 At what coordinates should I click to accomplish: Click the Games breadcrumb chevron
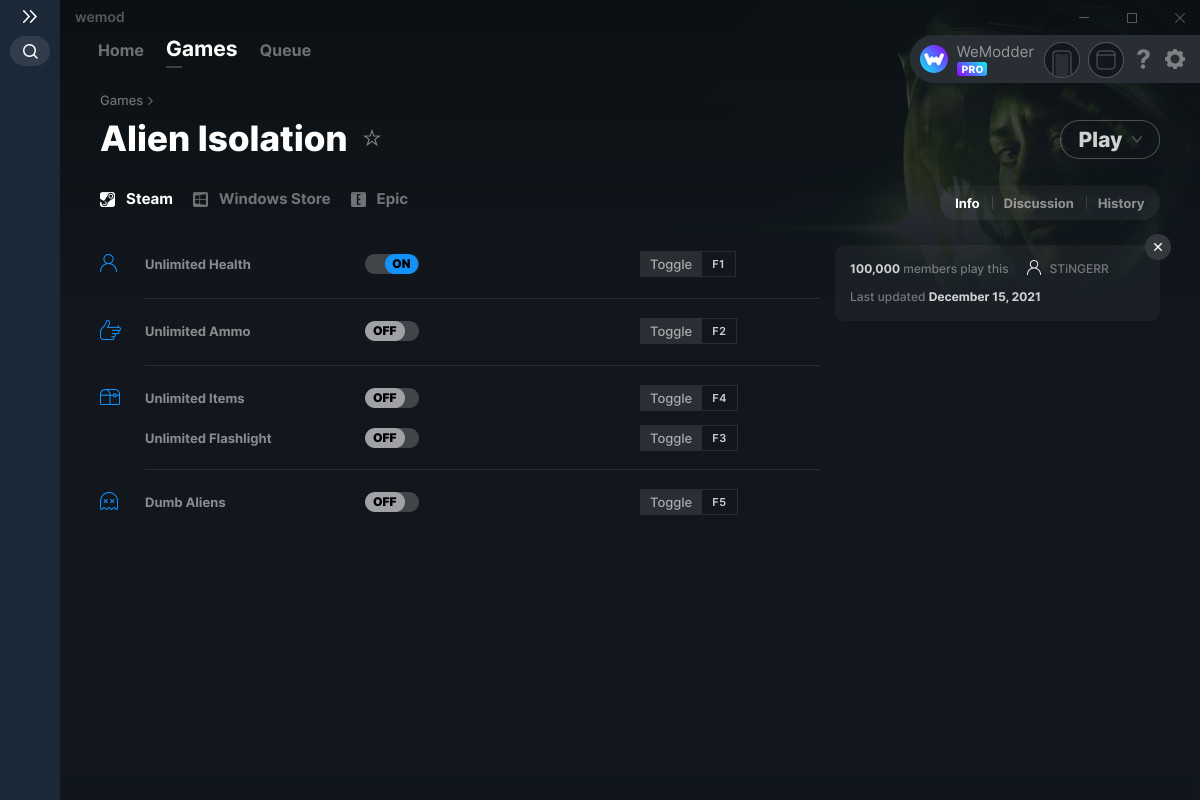click(151, 100)
